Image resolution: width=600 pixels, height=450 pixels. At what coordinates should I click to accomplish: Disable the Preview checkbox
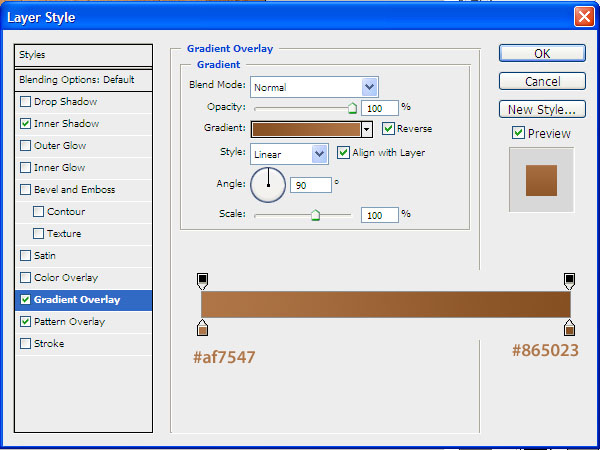click(x=517, y=133)
